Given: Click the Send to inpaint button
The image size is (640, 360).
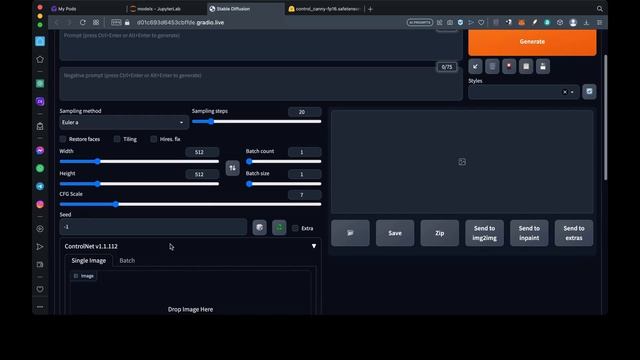Looking at the screenshot, I should tap(529, 233).
